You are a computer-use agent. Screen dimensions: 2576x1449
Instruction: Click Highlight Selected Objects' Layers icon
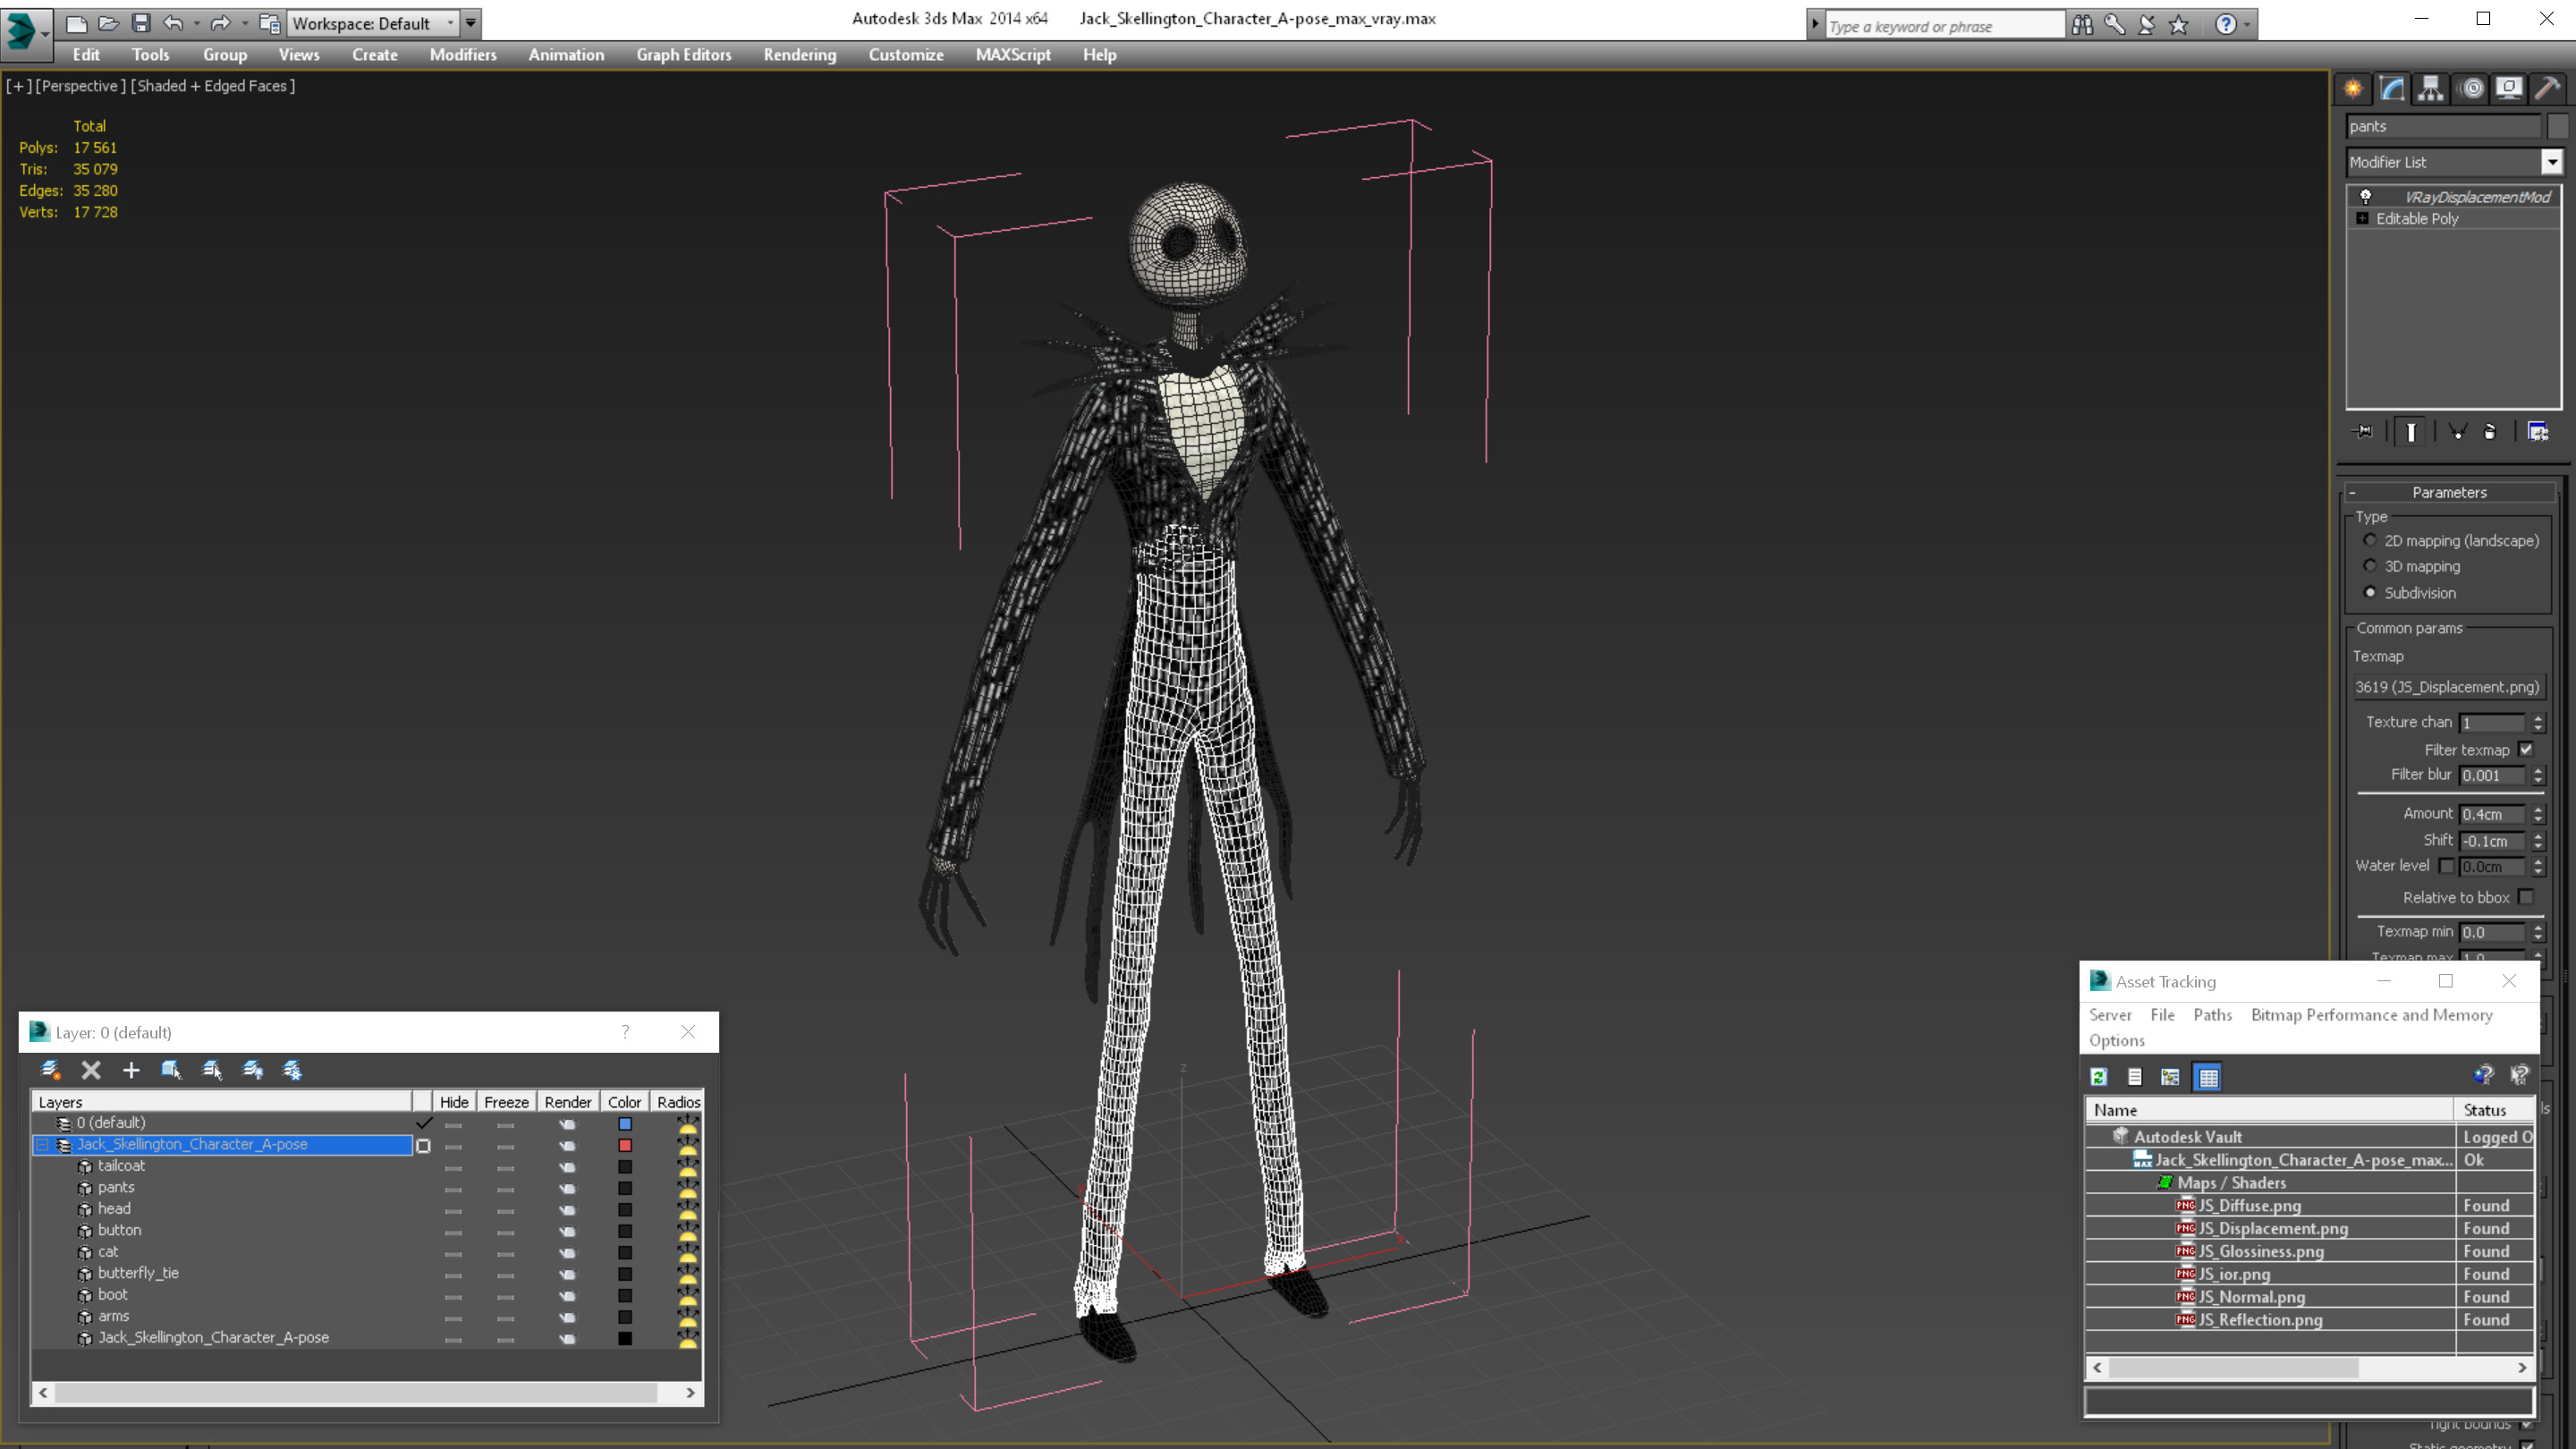(x=212, y=1070)
